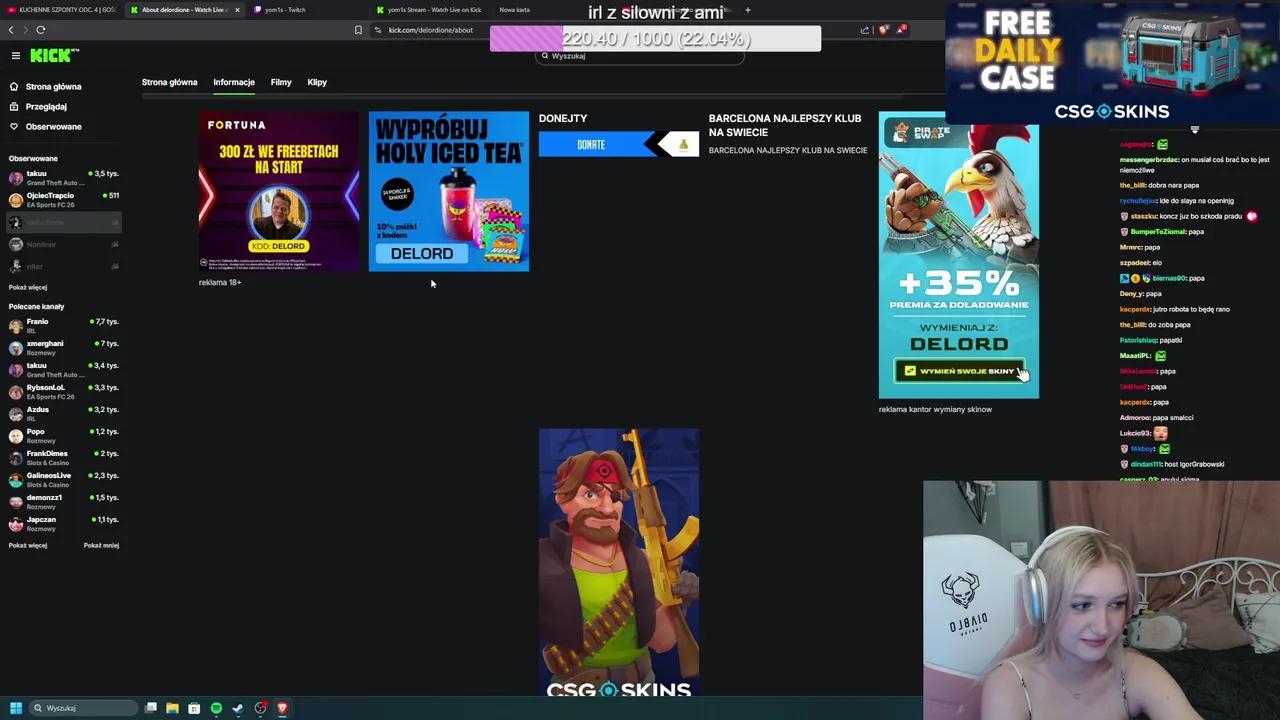Image resolution: width=1280 pixels, height=720 pixels.
Task: Click the Polecane kanały section label
Action: (36, 307)
